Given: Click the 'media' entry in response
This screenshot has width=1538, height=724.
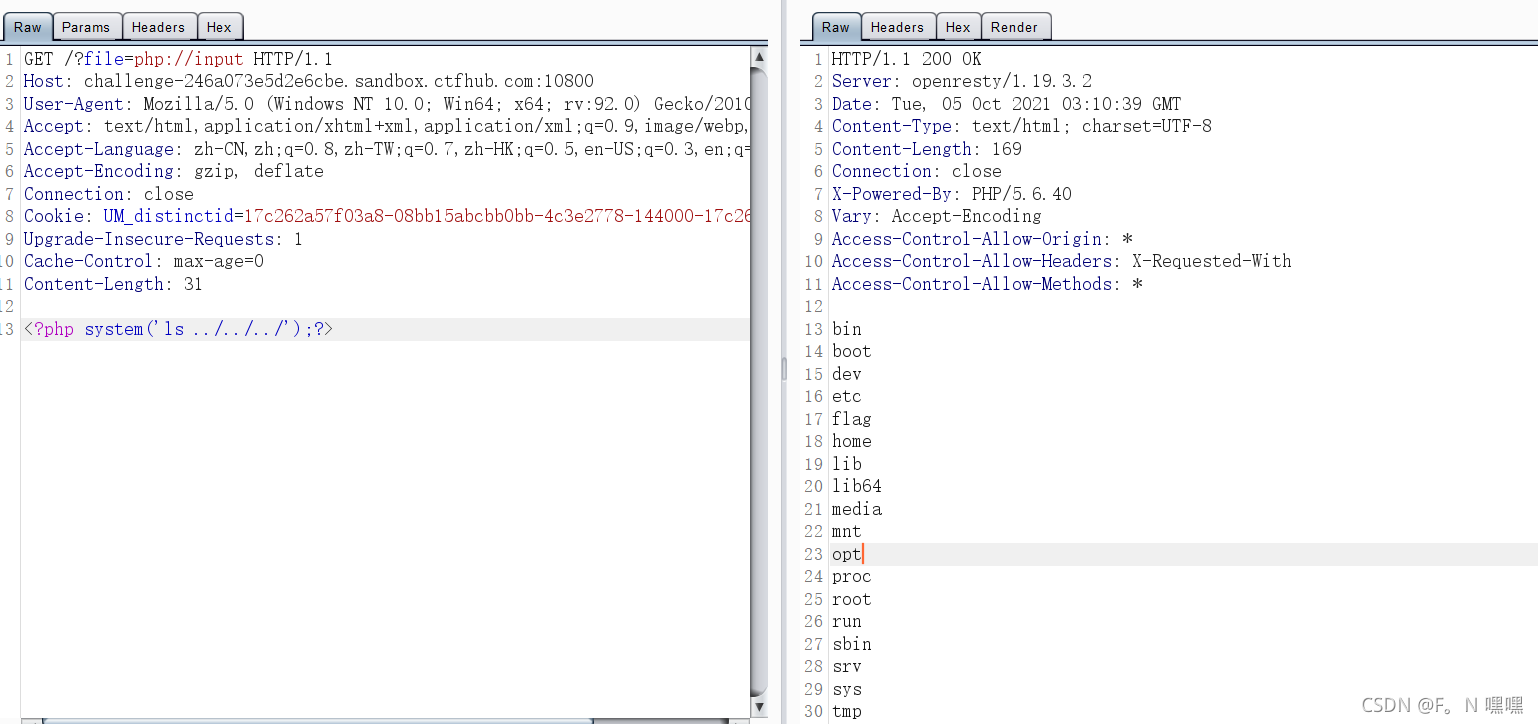Looking at the screenshot, I should [x=857, y=509].
